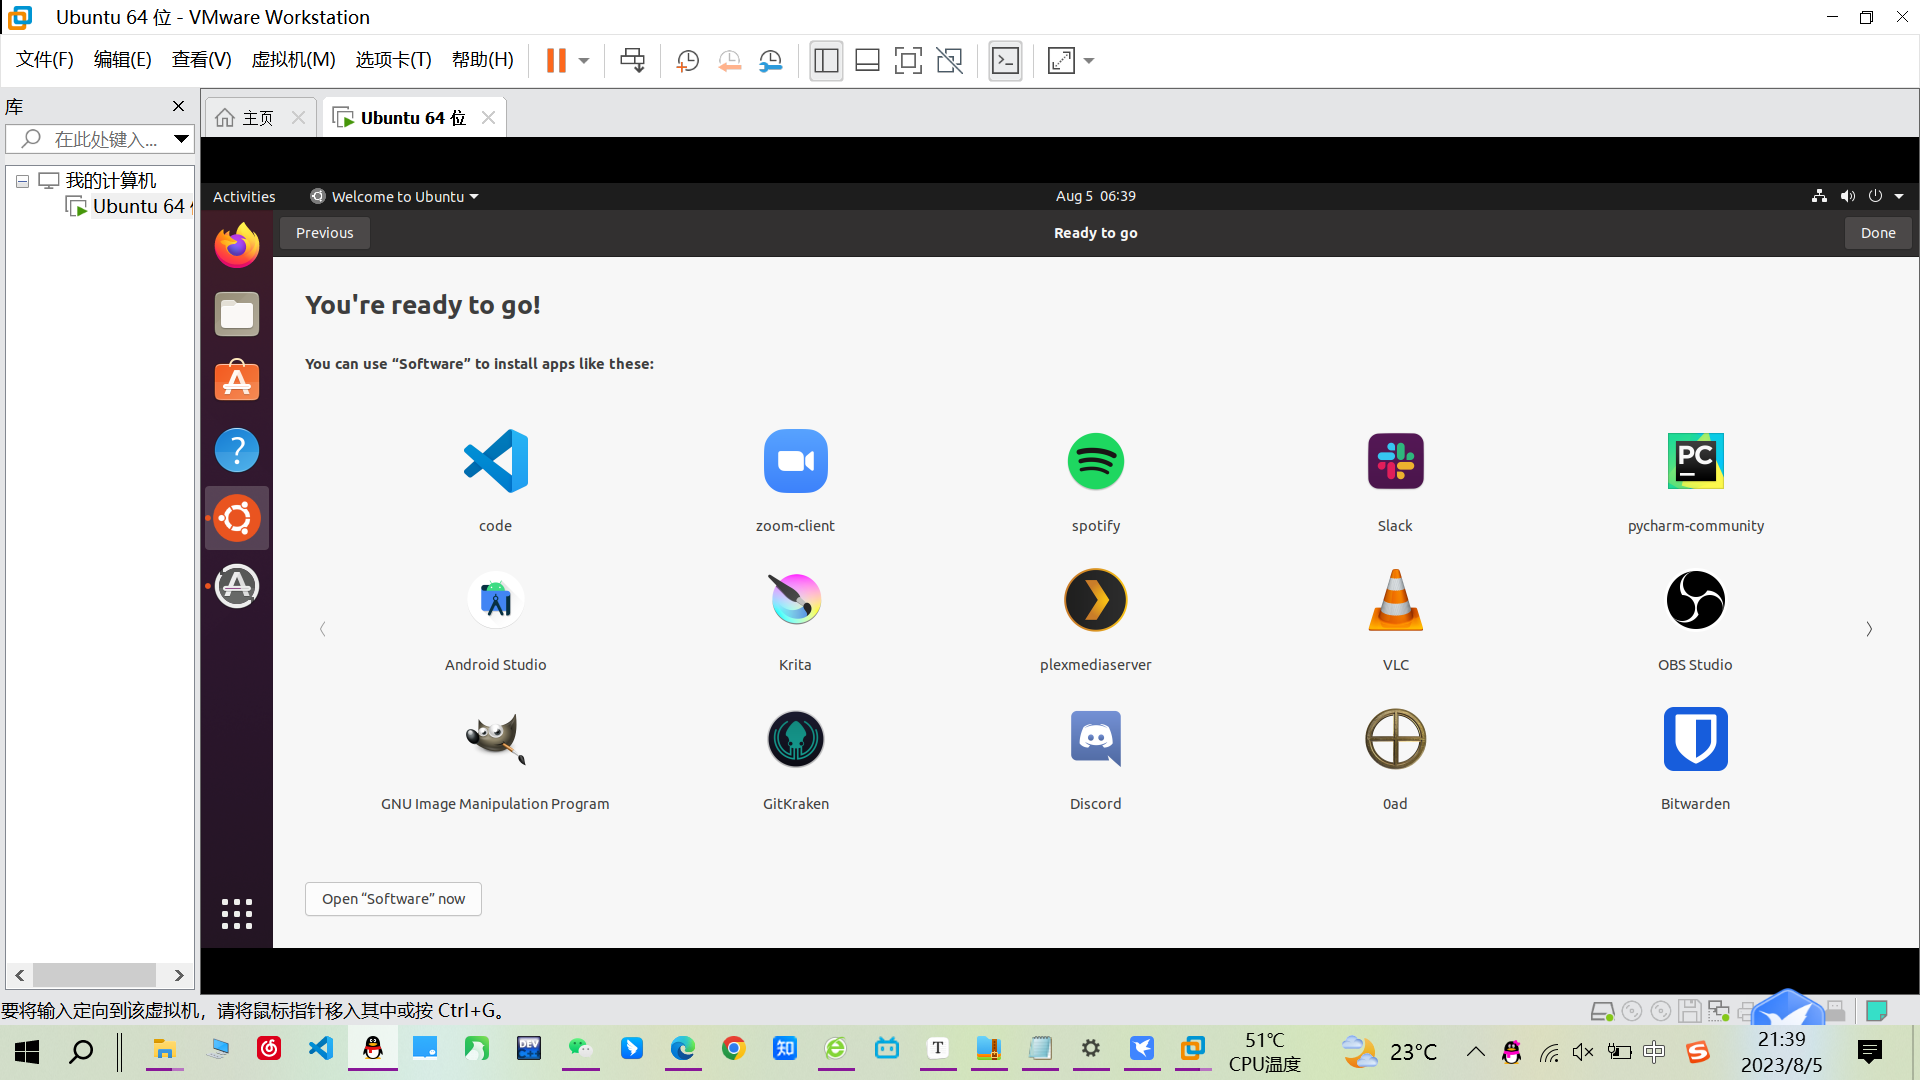Click the Previous button

coord(325,233)
